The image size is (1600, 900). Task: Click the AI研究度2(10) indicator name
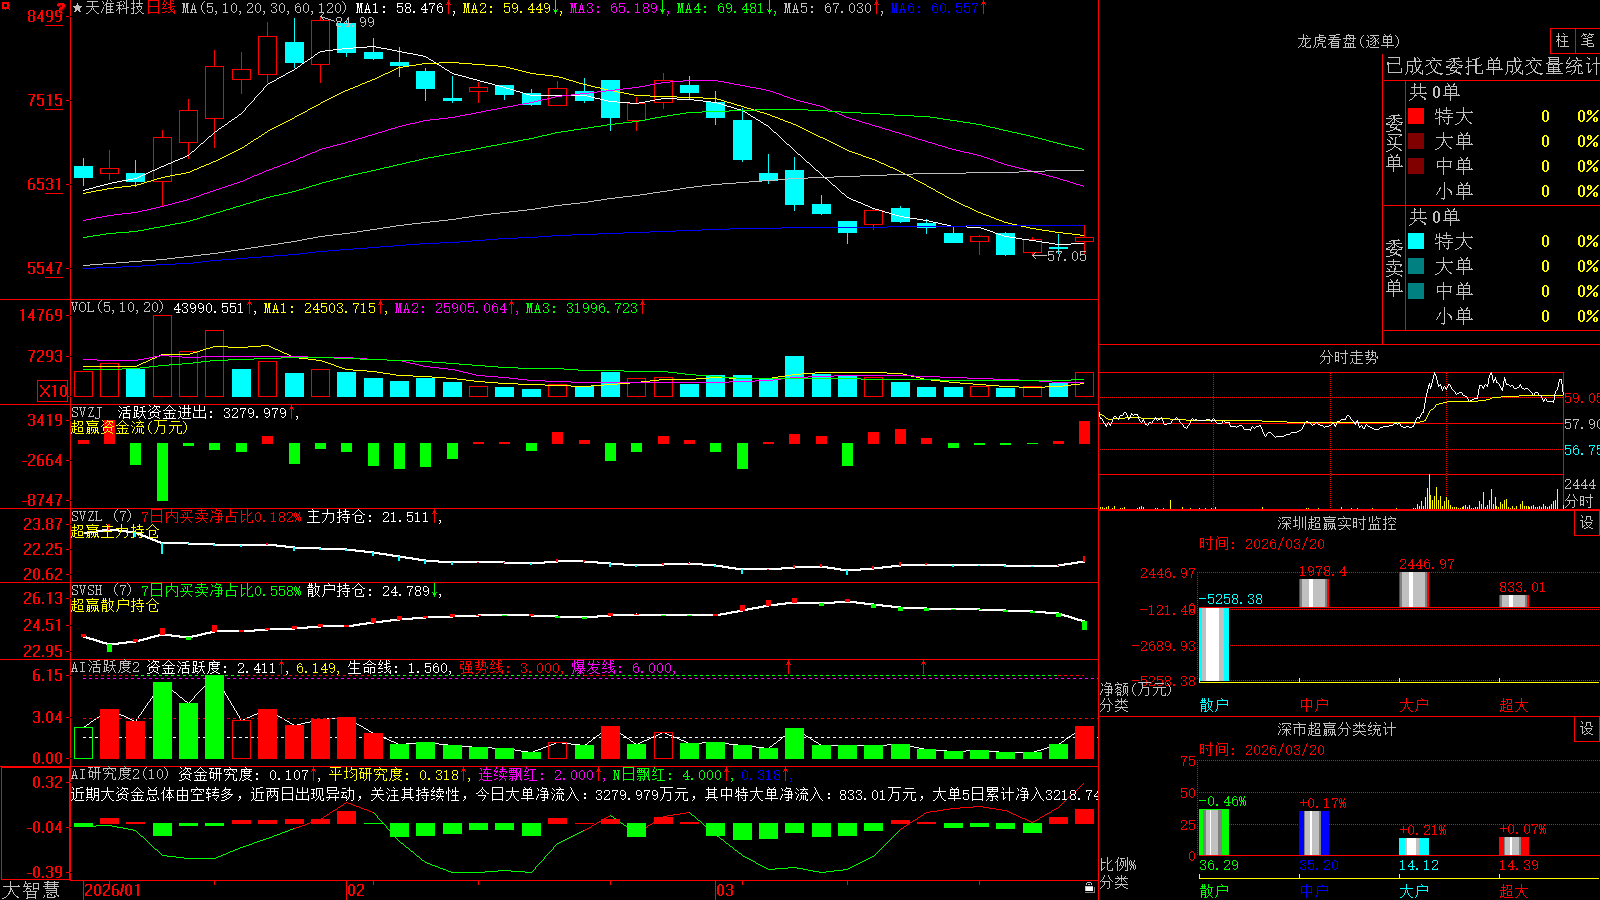tap(120, 774)
